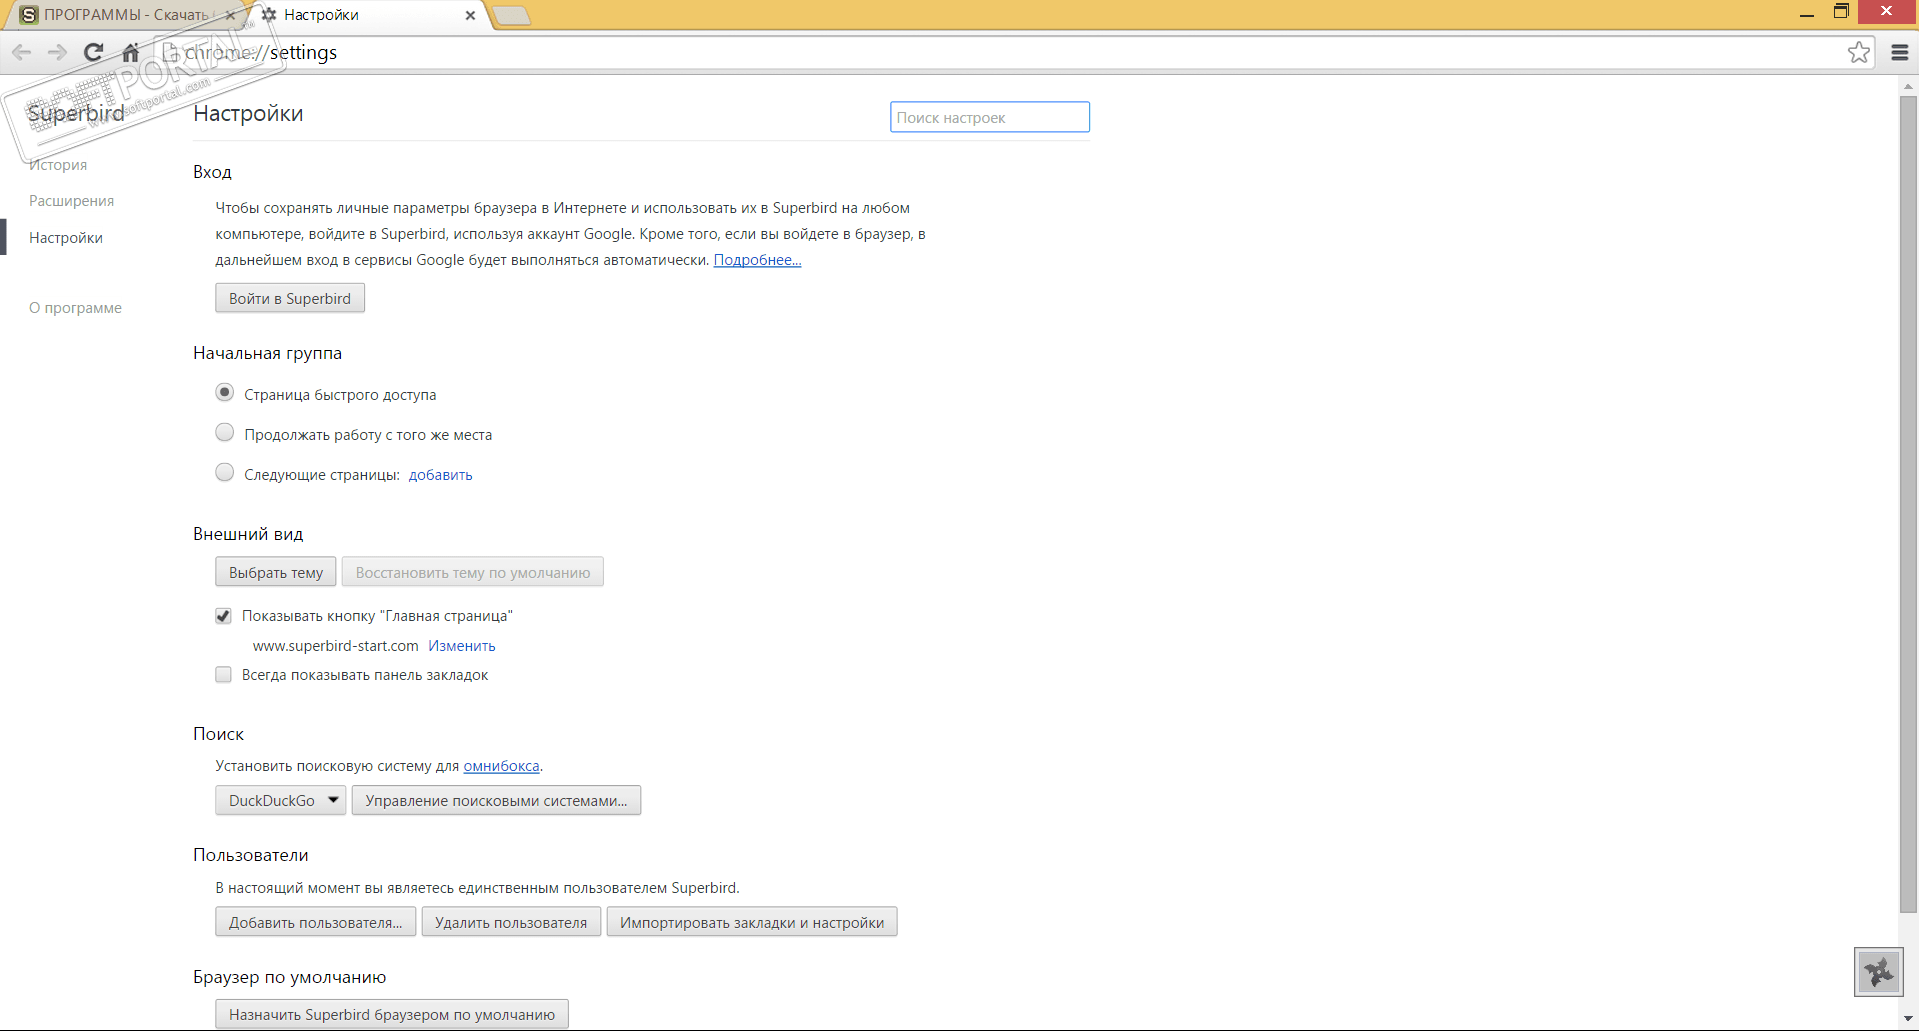Restore down the browser window

point(1841,12)
